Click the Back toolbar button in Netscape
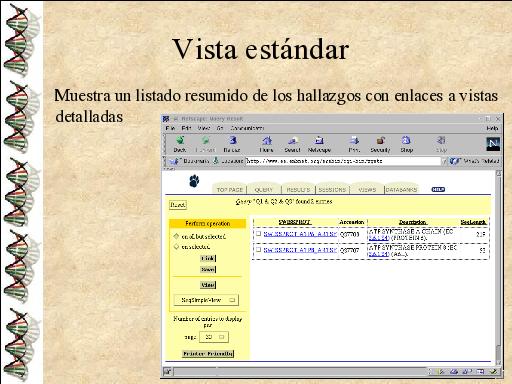512x384 pixels. click(x=180, y=144)
